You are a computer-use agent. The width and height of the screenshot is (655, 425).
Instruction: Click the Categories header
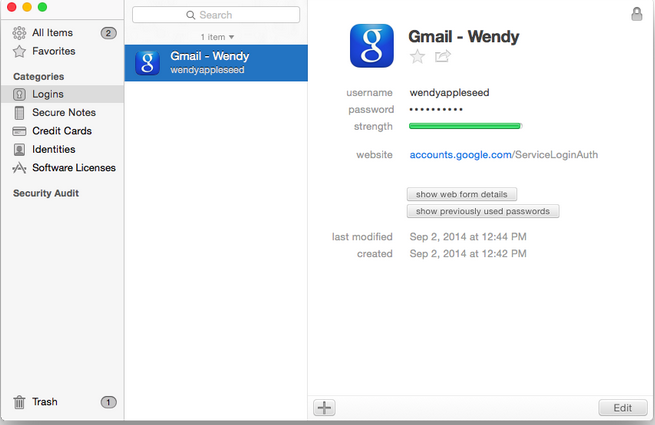click(x=38, y=77)
